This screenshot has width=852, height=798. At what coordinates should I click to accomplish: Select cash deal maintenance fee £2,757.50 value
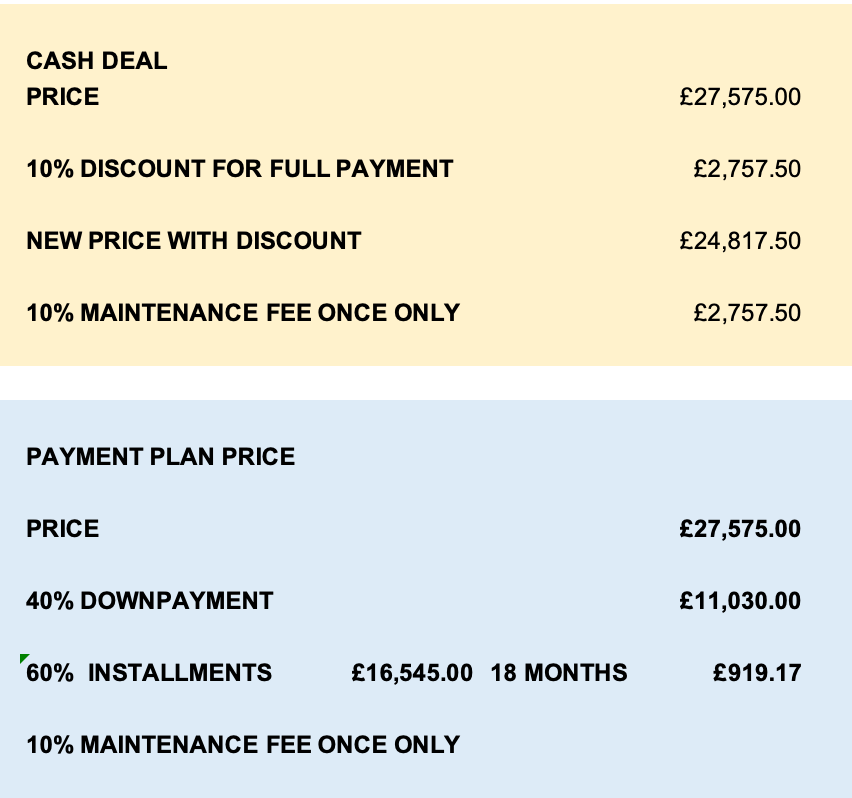click(x=747, y=313)
